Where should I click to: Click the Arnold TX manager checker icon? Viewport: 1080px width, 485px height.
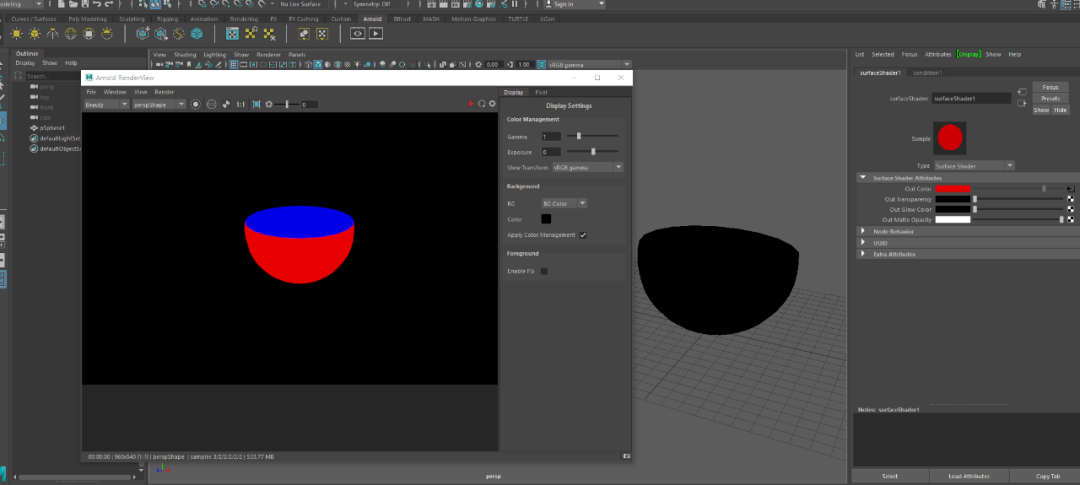click(233, 33)
